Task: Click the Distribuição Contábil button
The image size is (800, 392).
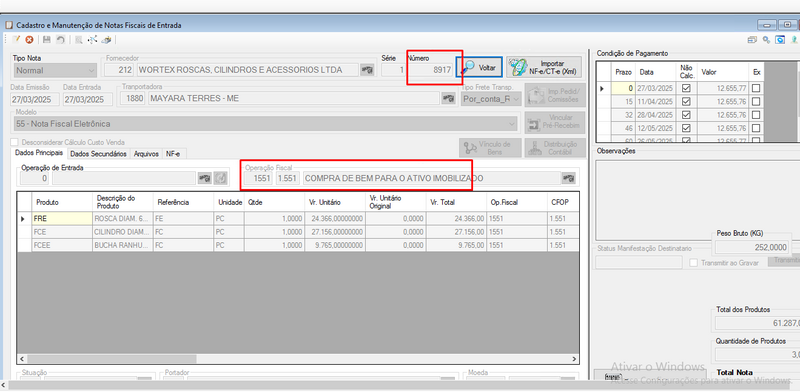Action: coord(555,148)
